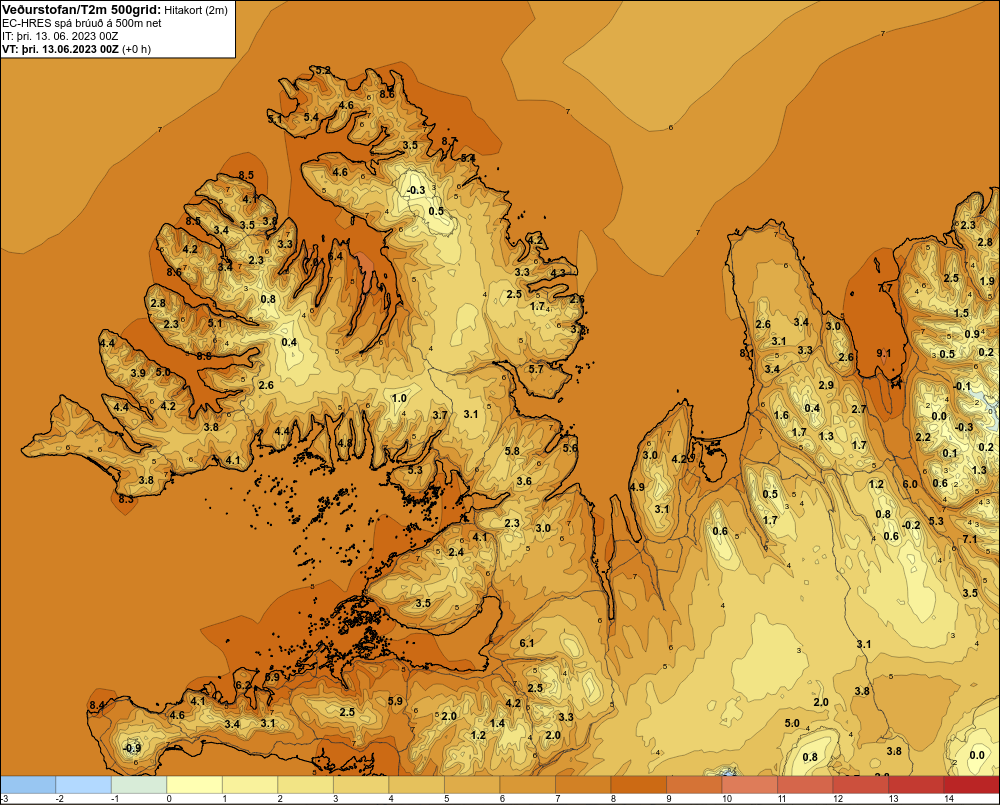Click the 'IT: þri. 13. 06. 2023 00Z' line
Image resolution: width=1000 pixels, height=805 pixels.
click(x=60, y=36)
